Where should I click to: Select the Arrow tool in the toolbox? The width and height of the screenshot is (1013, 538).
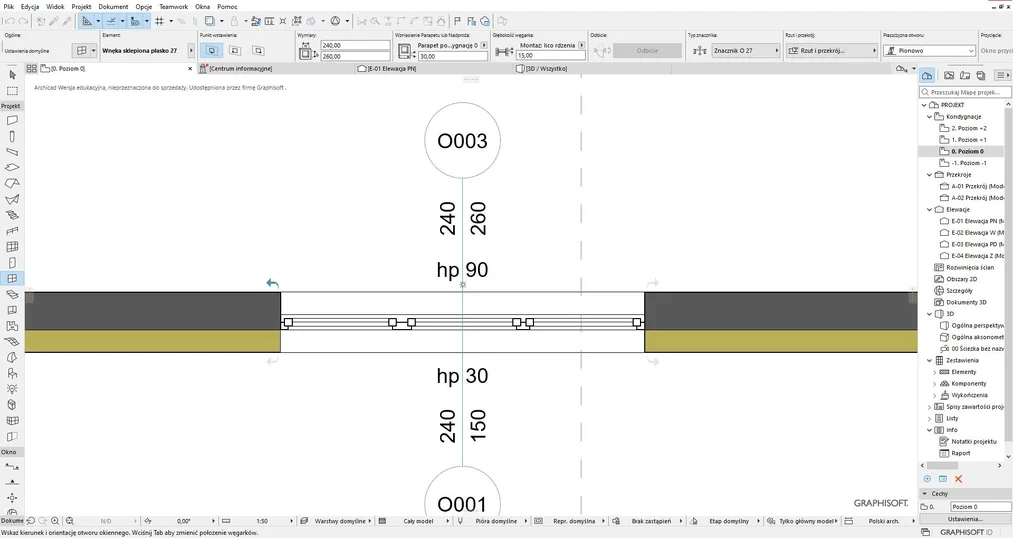(x=12, y=75)
